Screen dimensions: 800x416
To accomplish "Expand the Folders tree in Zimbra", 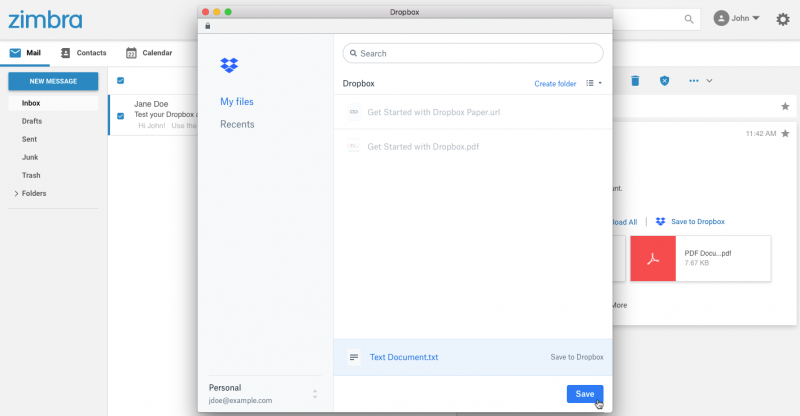I will [x=16, y=193].
